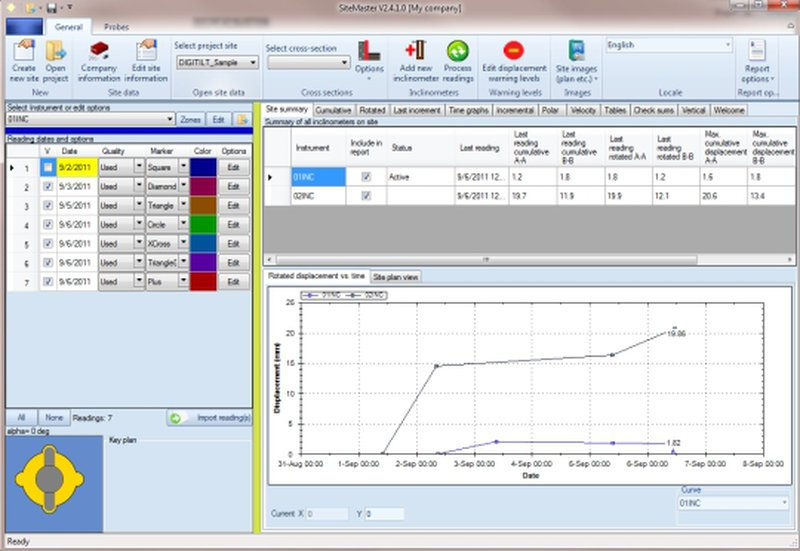Open the Polar tab
Image resolution: width=800 pixels, height=551 pixels.
click(x=550, y=110)
